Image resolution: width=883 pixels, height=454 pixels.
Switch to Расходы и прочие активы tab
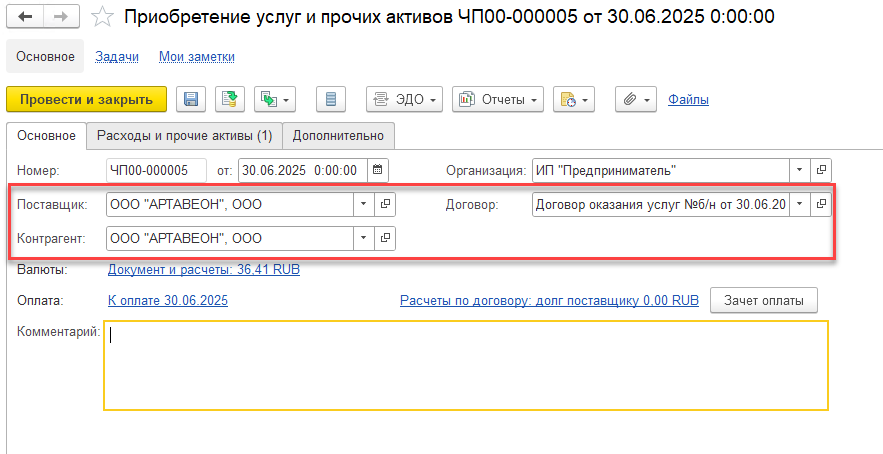click(x=184, y=135)
